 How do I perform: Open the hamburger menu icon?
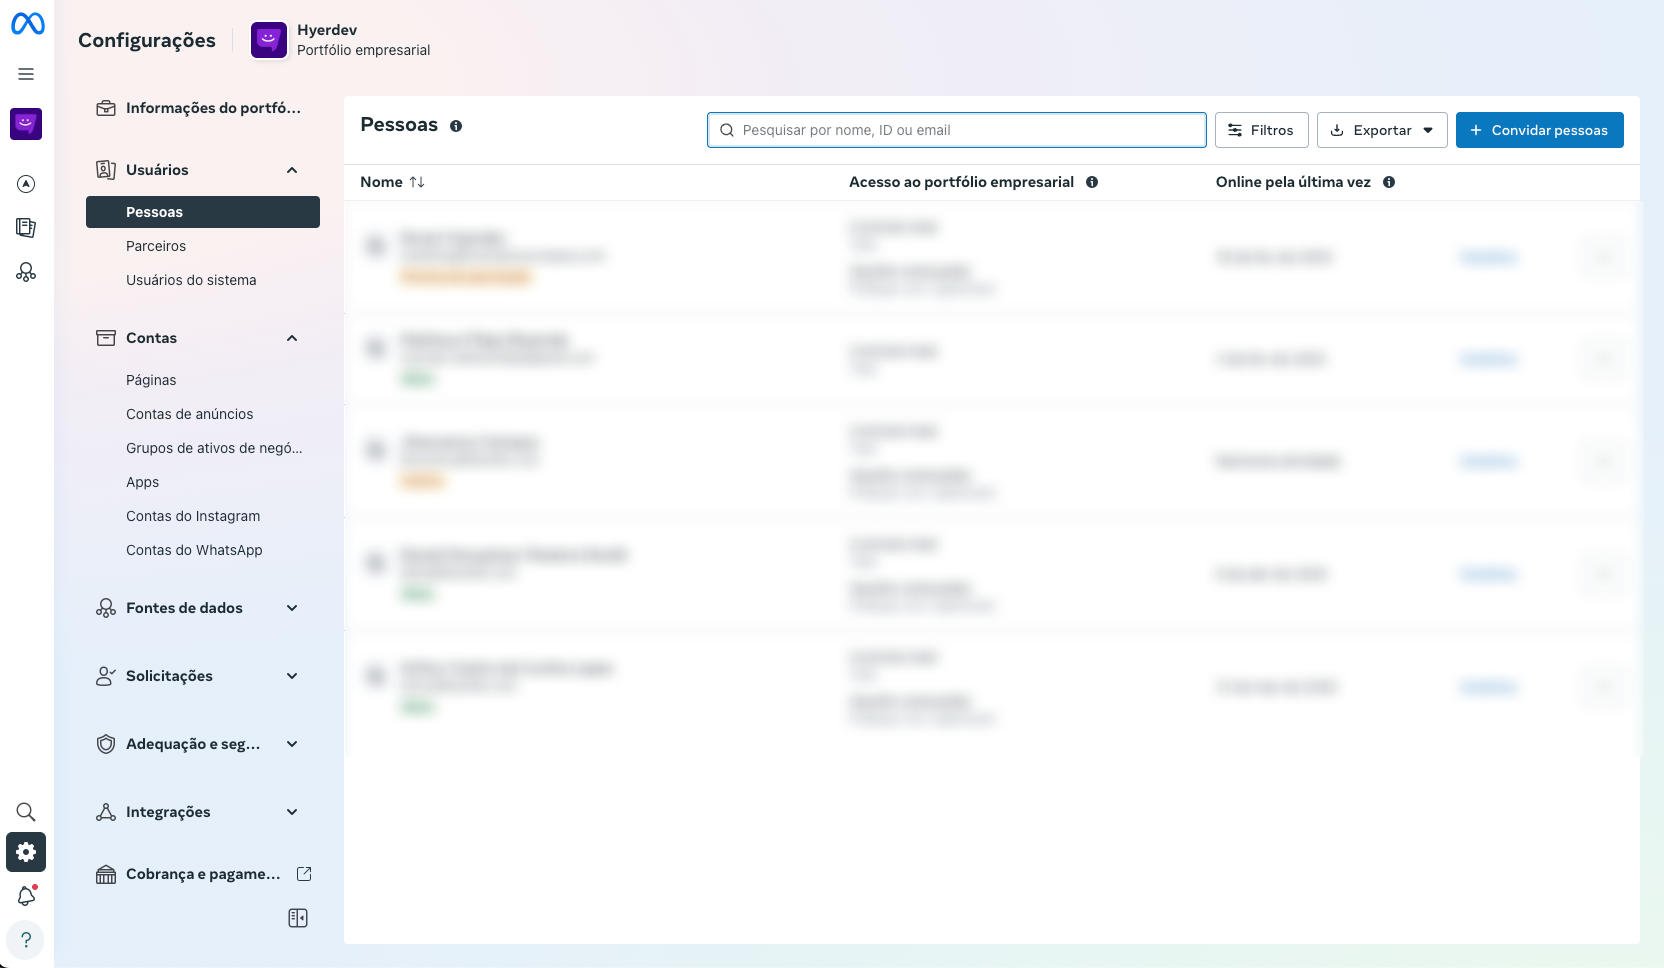click(26, 74)
